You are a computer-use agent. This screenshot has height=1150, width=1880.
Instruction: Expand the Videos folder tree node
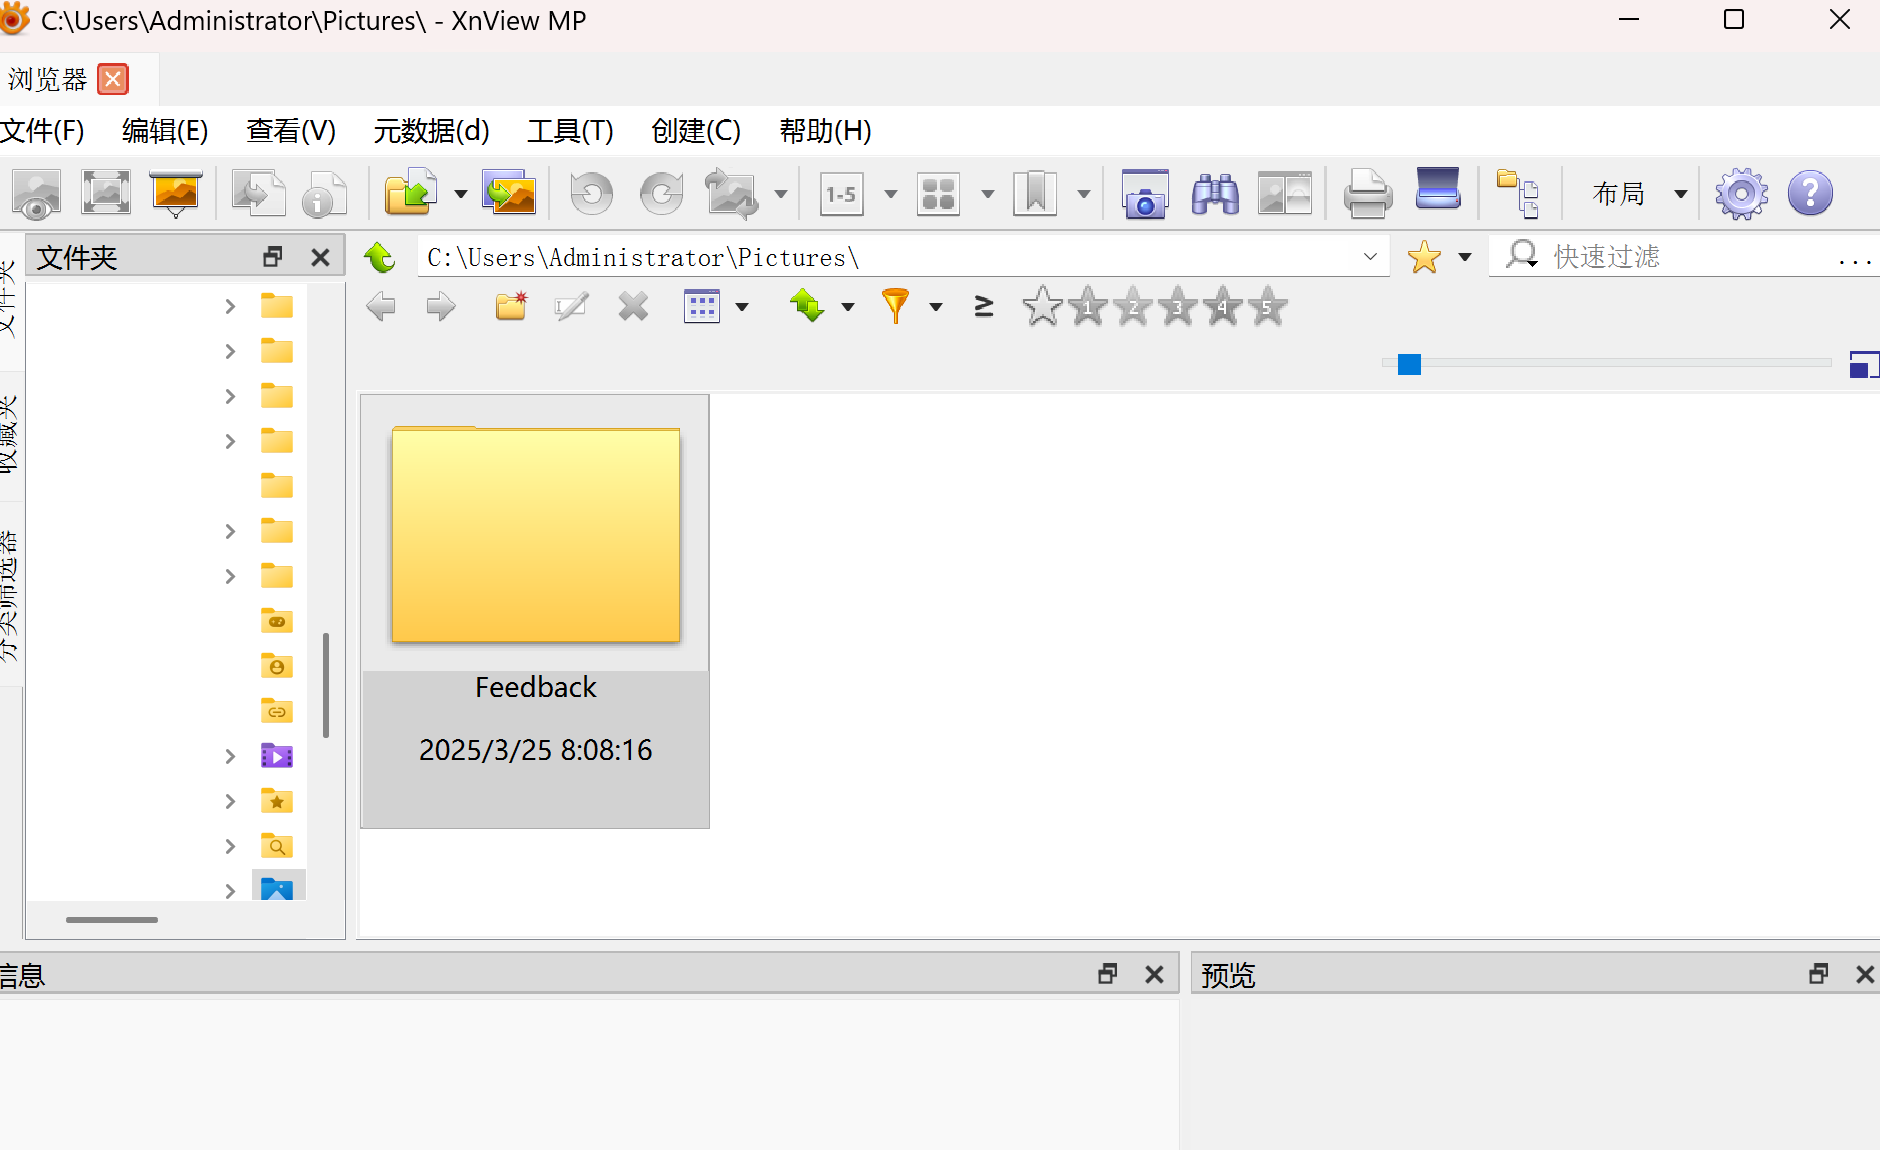[x=230, y=756]
